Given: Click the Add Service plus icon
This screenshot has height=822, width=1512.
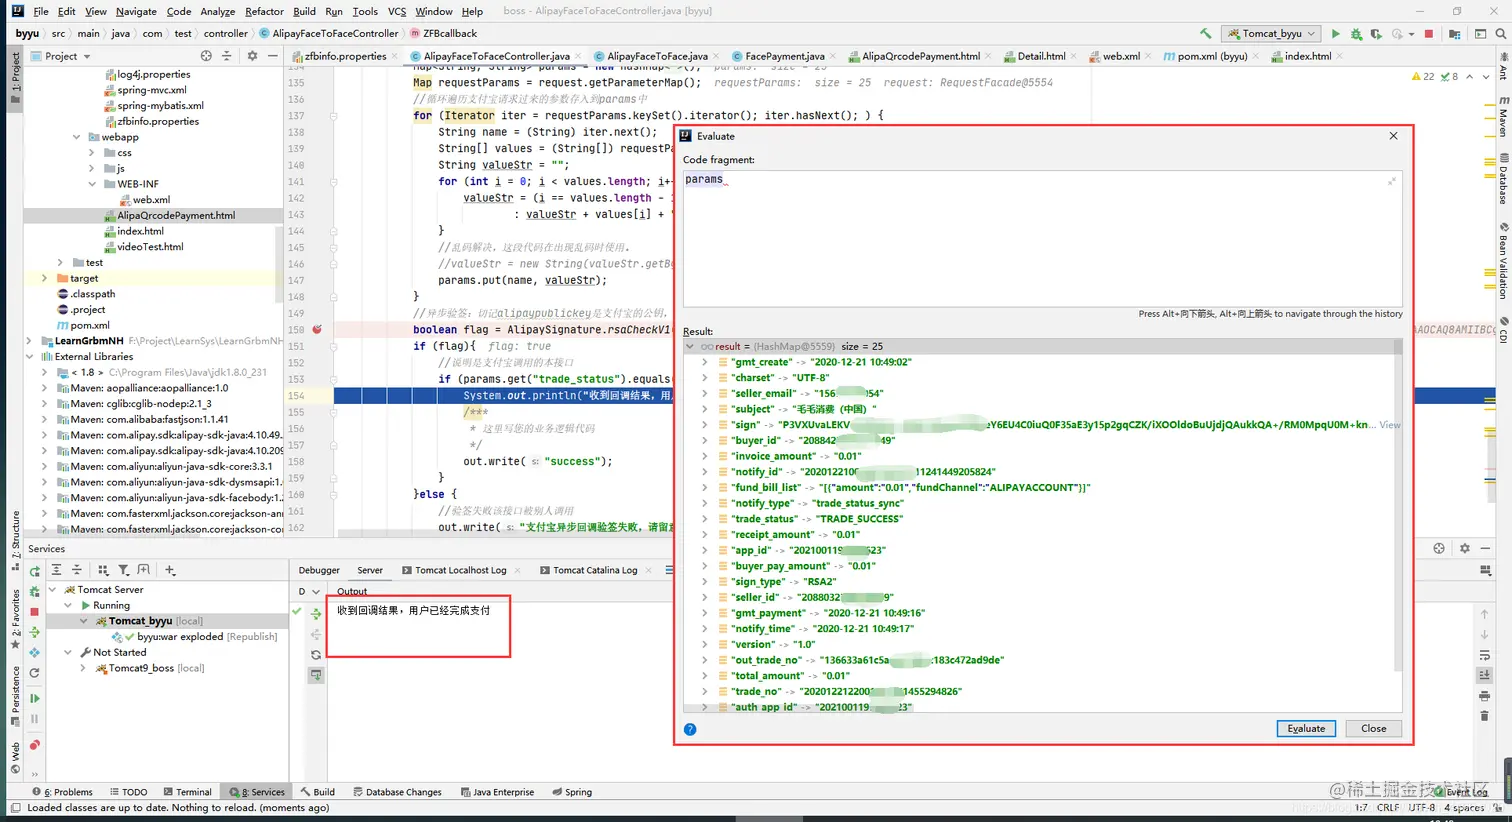Looking at the screenshot, I should 170,570.
